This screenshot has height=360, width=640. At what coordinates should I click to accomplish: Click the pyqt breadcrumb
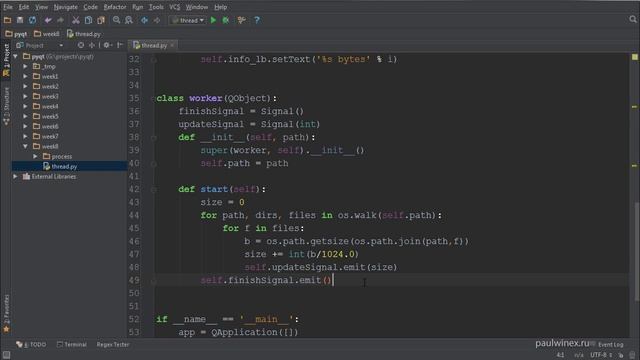tap(16, 34)
